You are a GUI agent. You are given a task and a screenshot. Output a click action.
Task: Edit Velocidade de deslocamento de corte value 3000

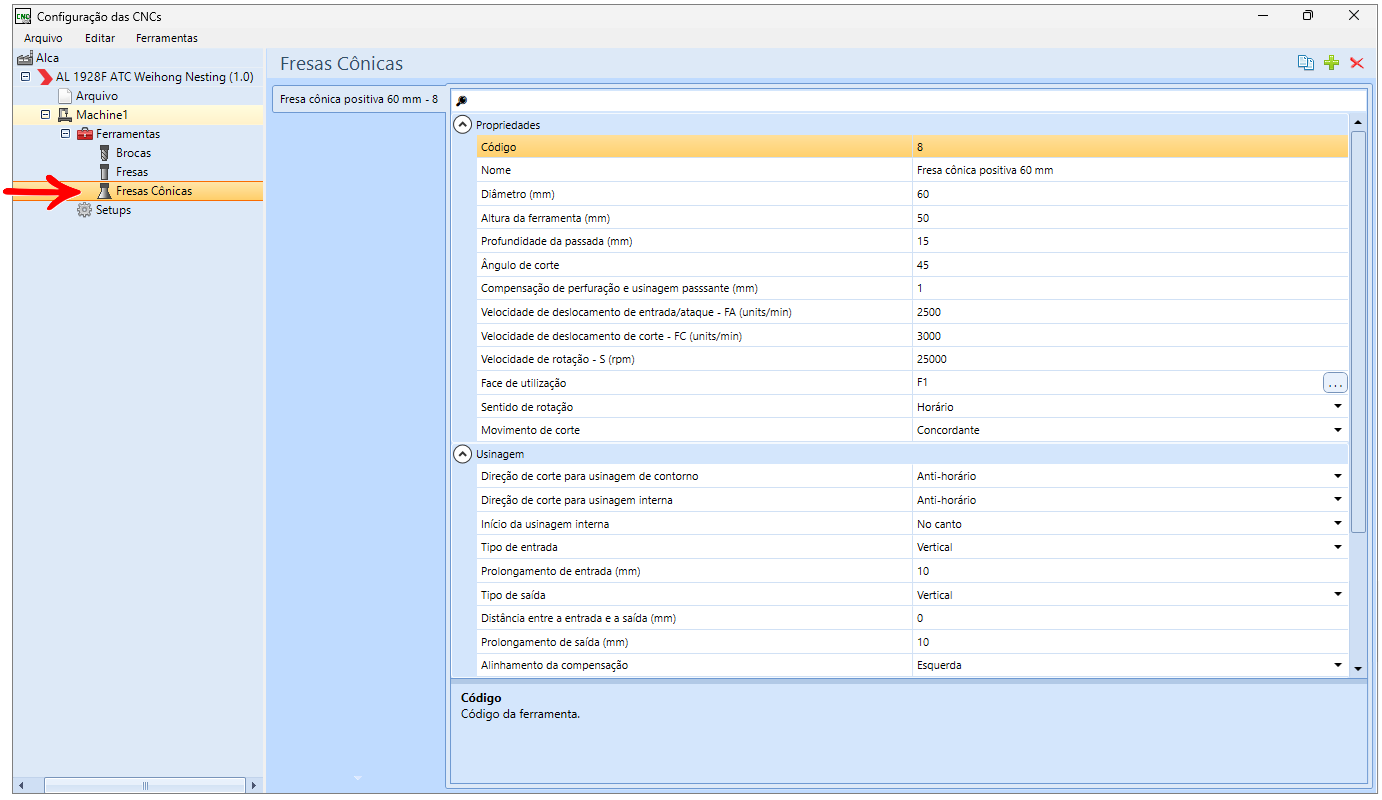(x=1130, y=336)
